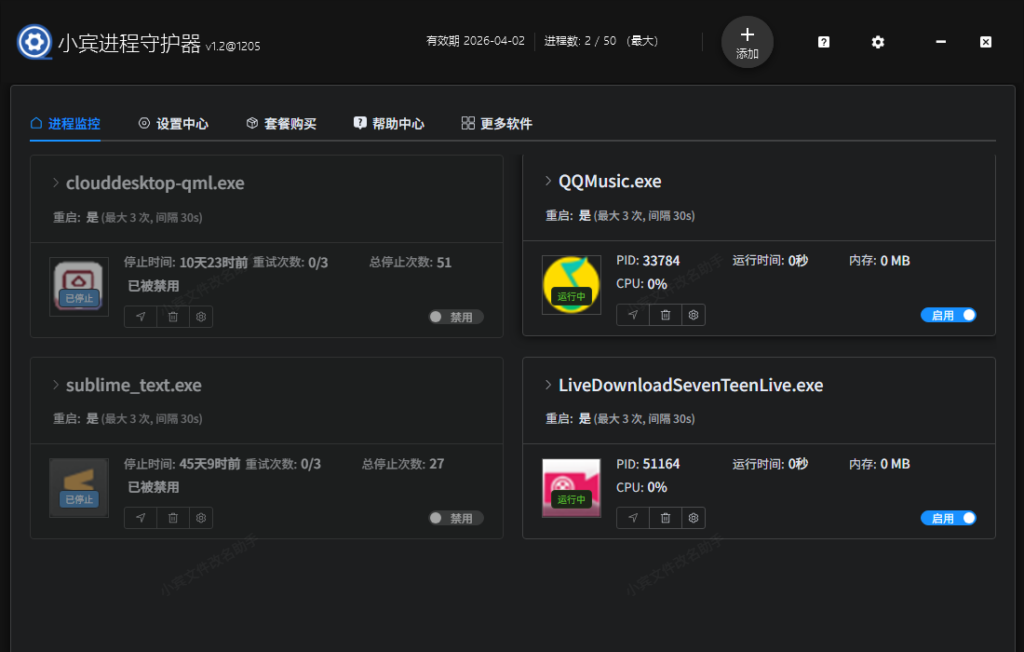The height and width of the screenshot is (652, 1024).
Task: Click the locate arrow for LiveDownloadSevenTeenLive.exe
Action: pos(631,517)
